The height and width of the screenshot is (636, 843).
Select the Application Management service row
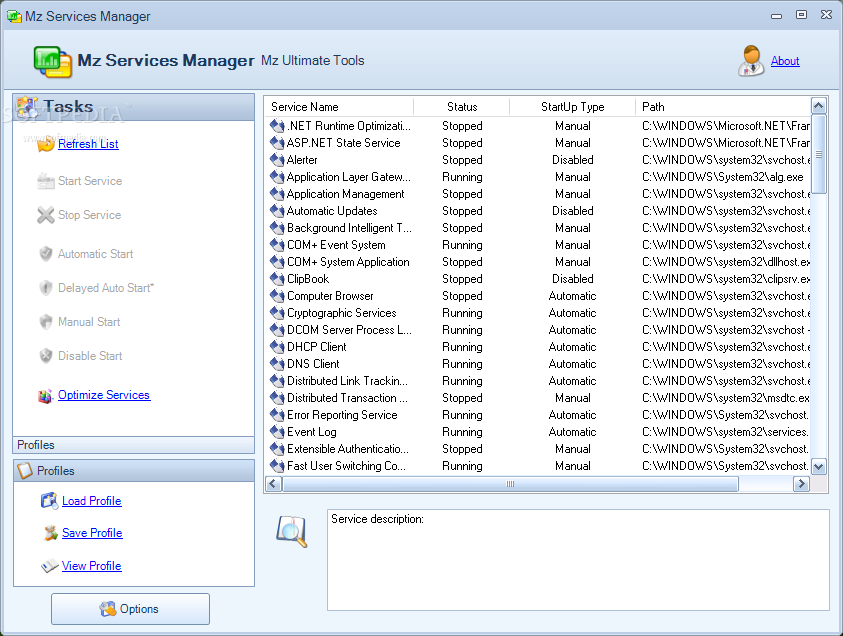point(538,194)
